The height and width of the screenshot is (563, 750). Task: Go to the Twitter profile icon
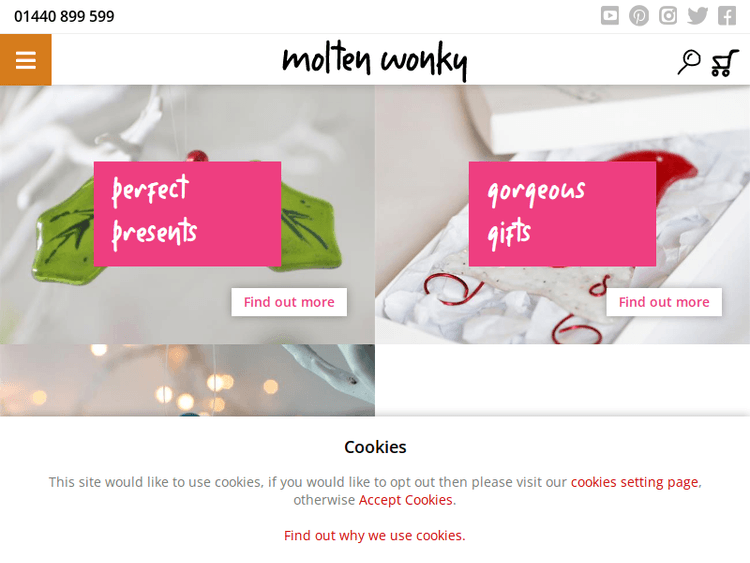[697, 16]
